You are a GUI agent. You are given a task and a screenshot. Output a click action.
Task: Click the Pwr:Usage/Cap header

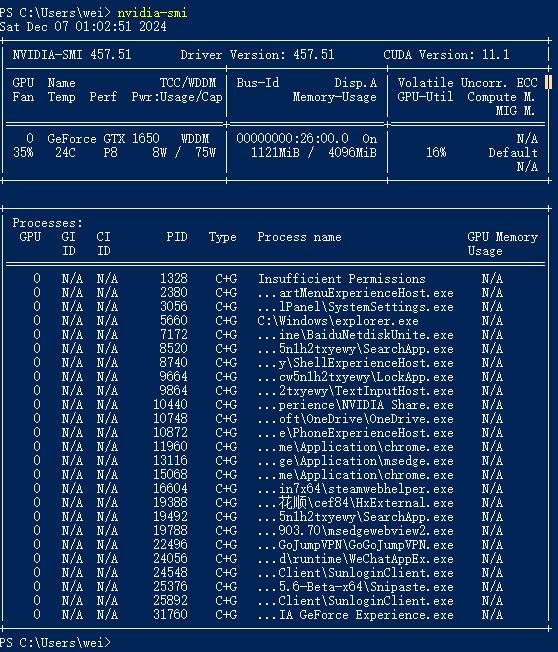[177, 97]
